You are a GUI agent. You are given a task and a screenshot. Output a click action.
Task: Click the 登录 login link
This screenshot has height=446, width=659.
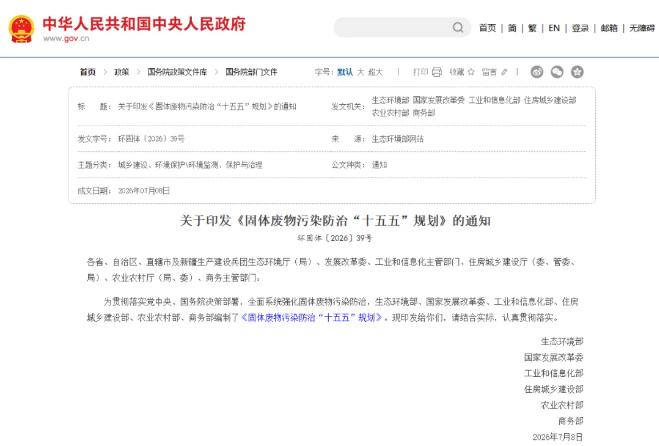tap(580, 28)
